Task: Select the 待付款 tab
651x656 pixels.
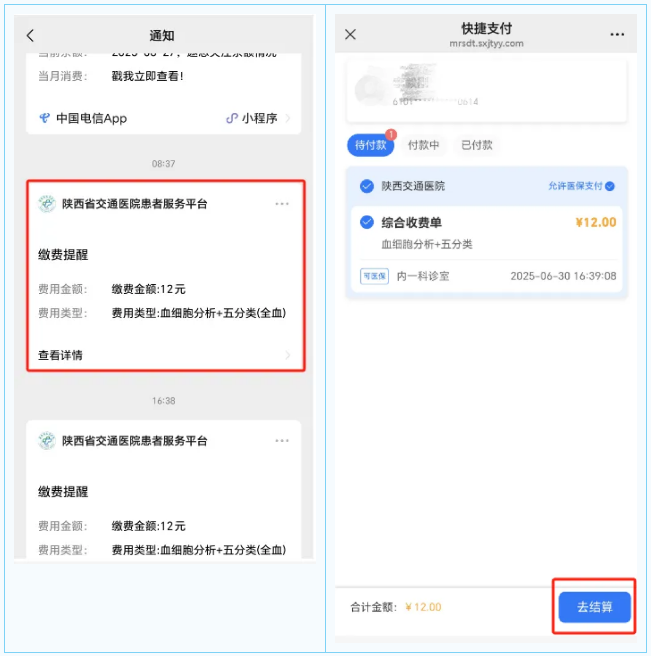Action: [x=371, y=145]
